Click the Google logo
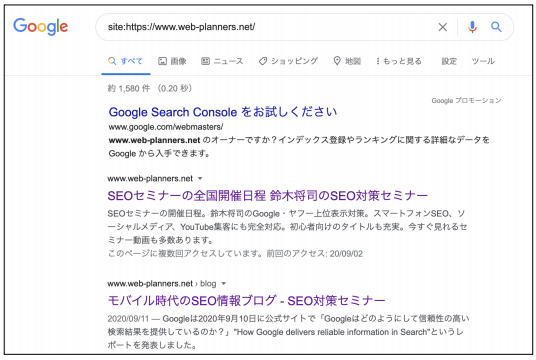536x360 pixels. [41, 27]
